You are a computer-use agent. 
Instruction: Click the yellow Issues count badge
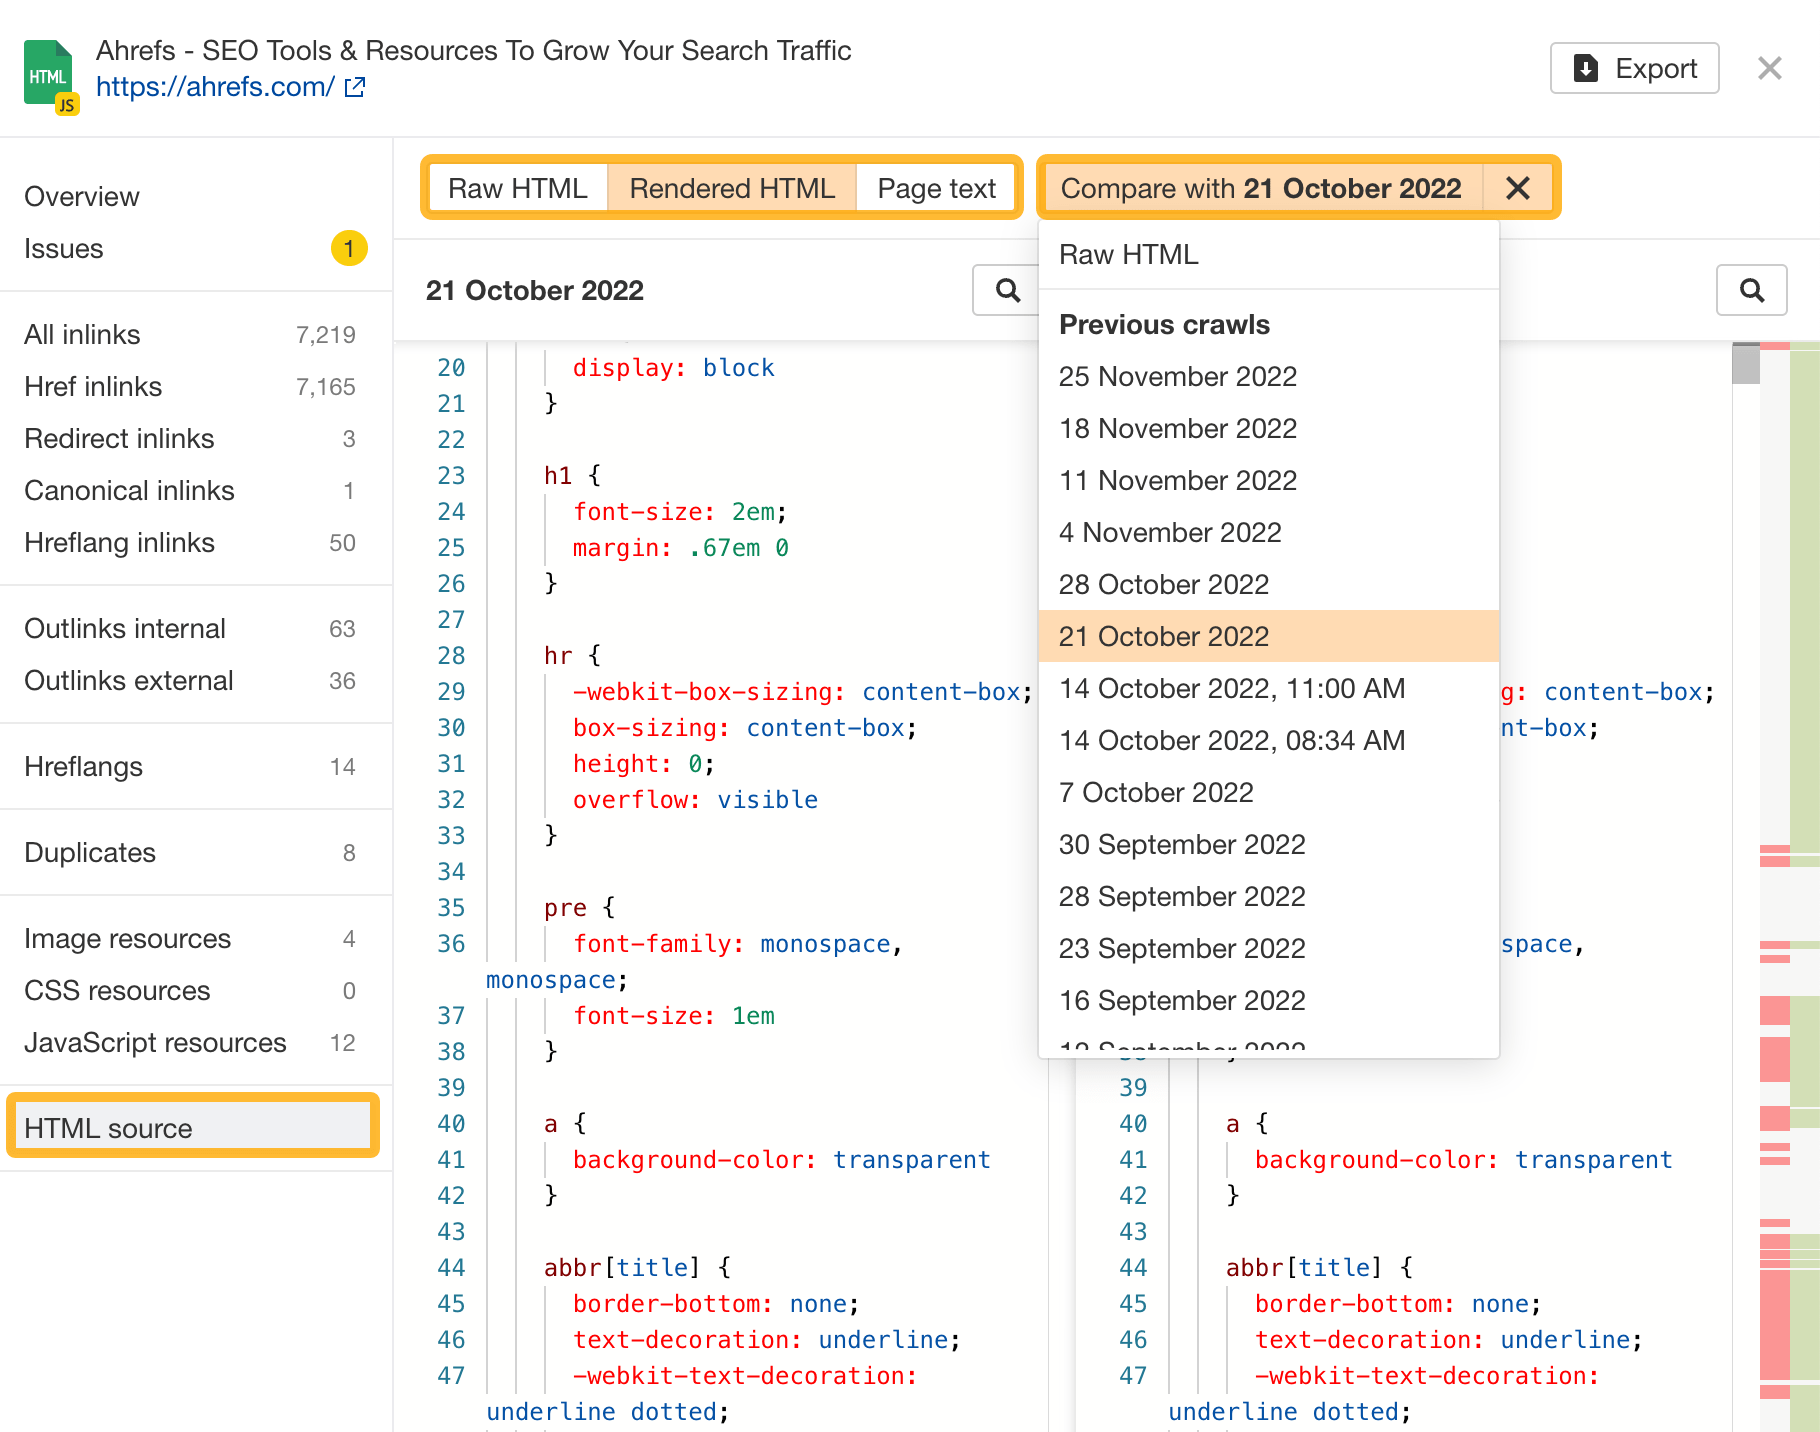pos(349,250)
